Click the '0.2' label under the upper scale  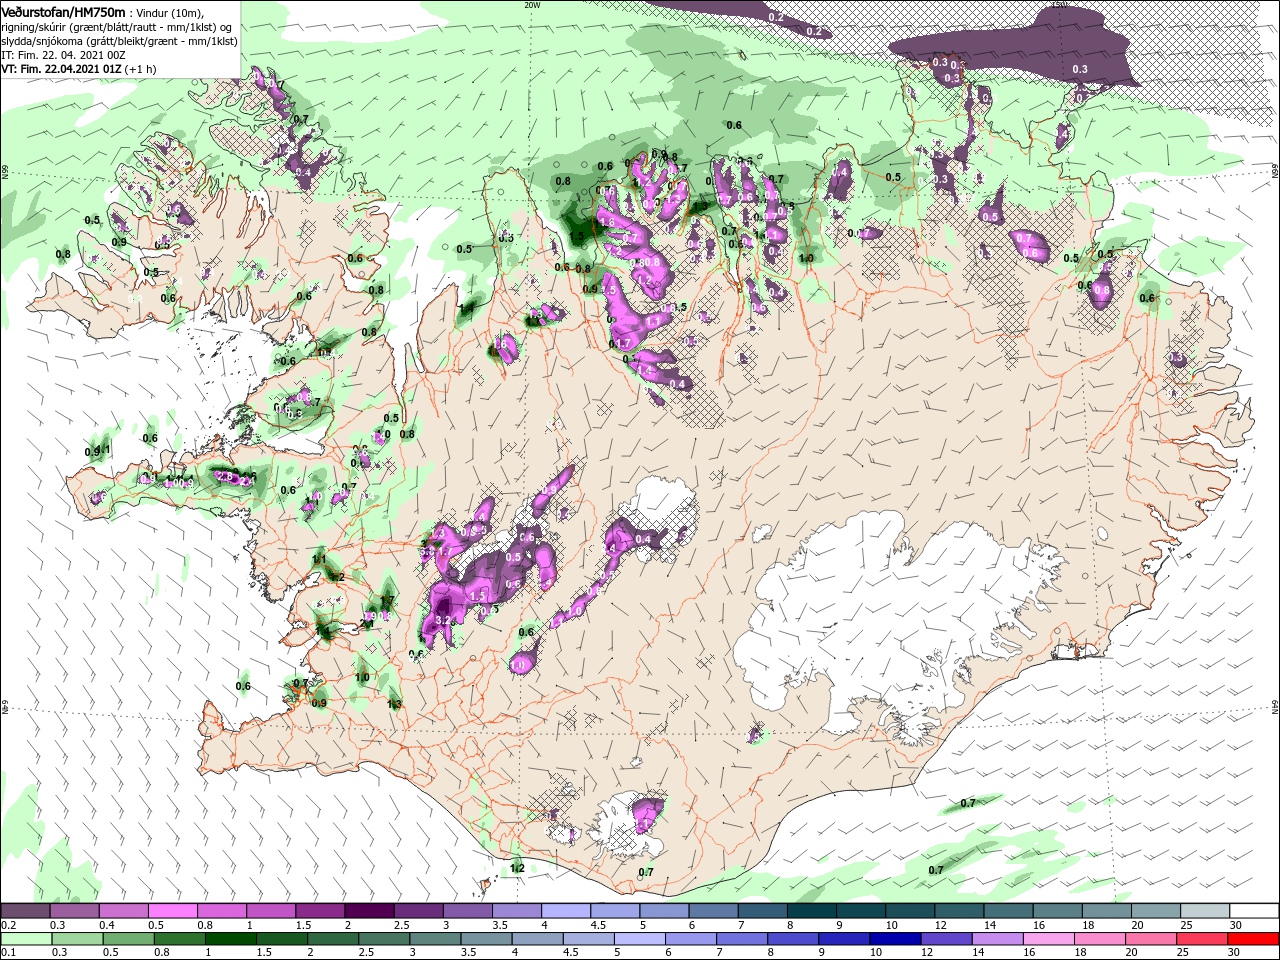10,925
